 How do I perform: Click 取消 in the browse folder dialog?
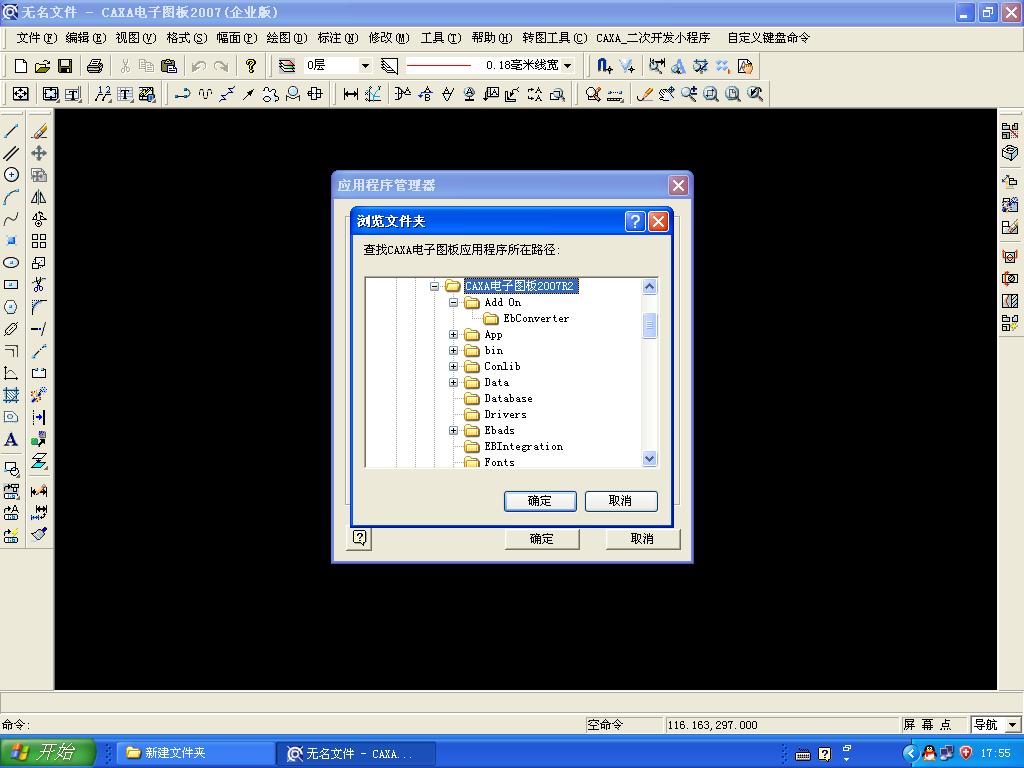coord(620,501)
